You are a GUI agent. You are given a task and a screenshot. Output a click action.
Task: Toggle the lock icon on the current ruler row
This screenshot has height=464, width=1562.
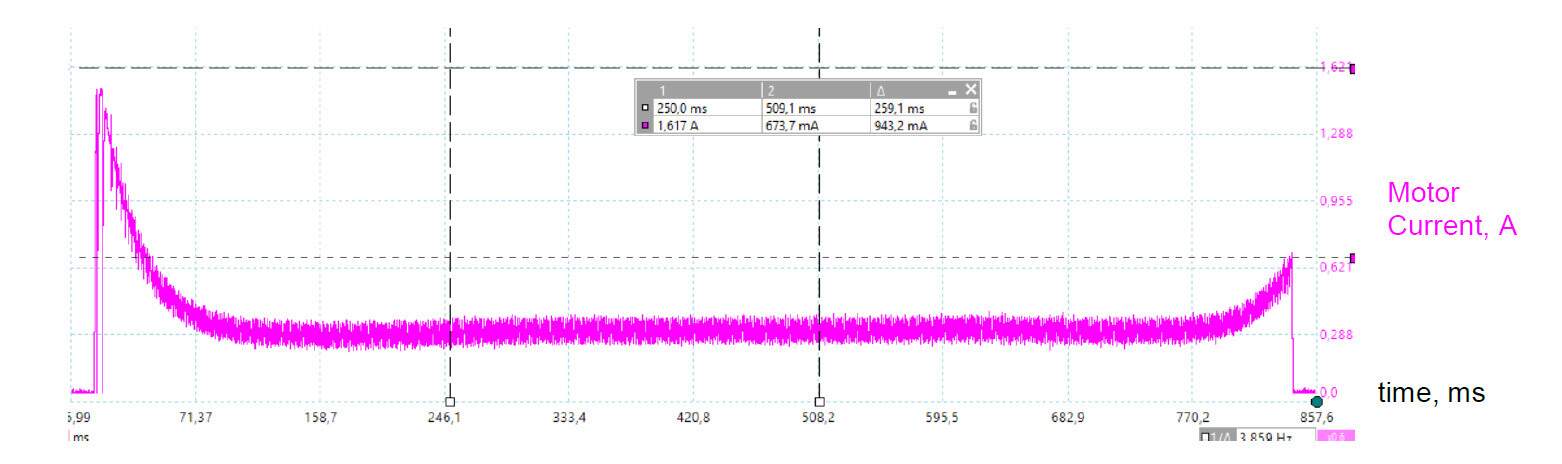pos(972,126)
